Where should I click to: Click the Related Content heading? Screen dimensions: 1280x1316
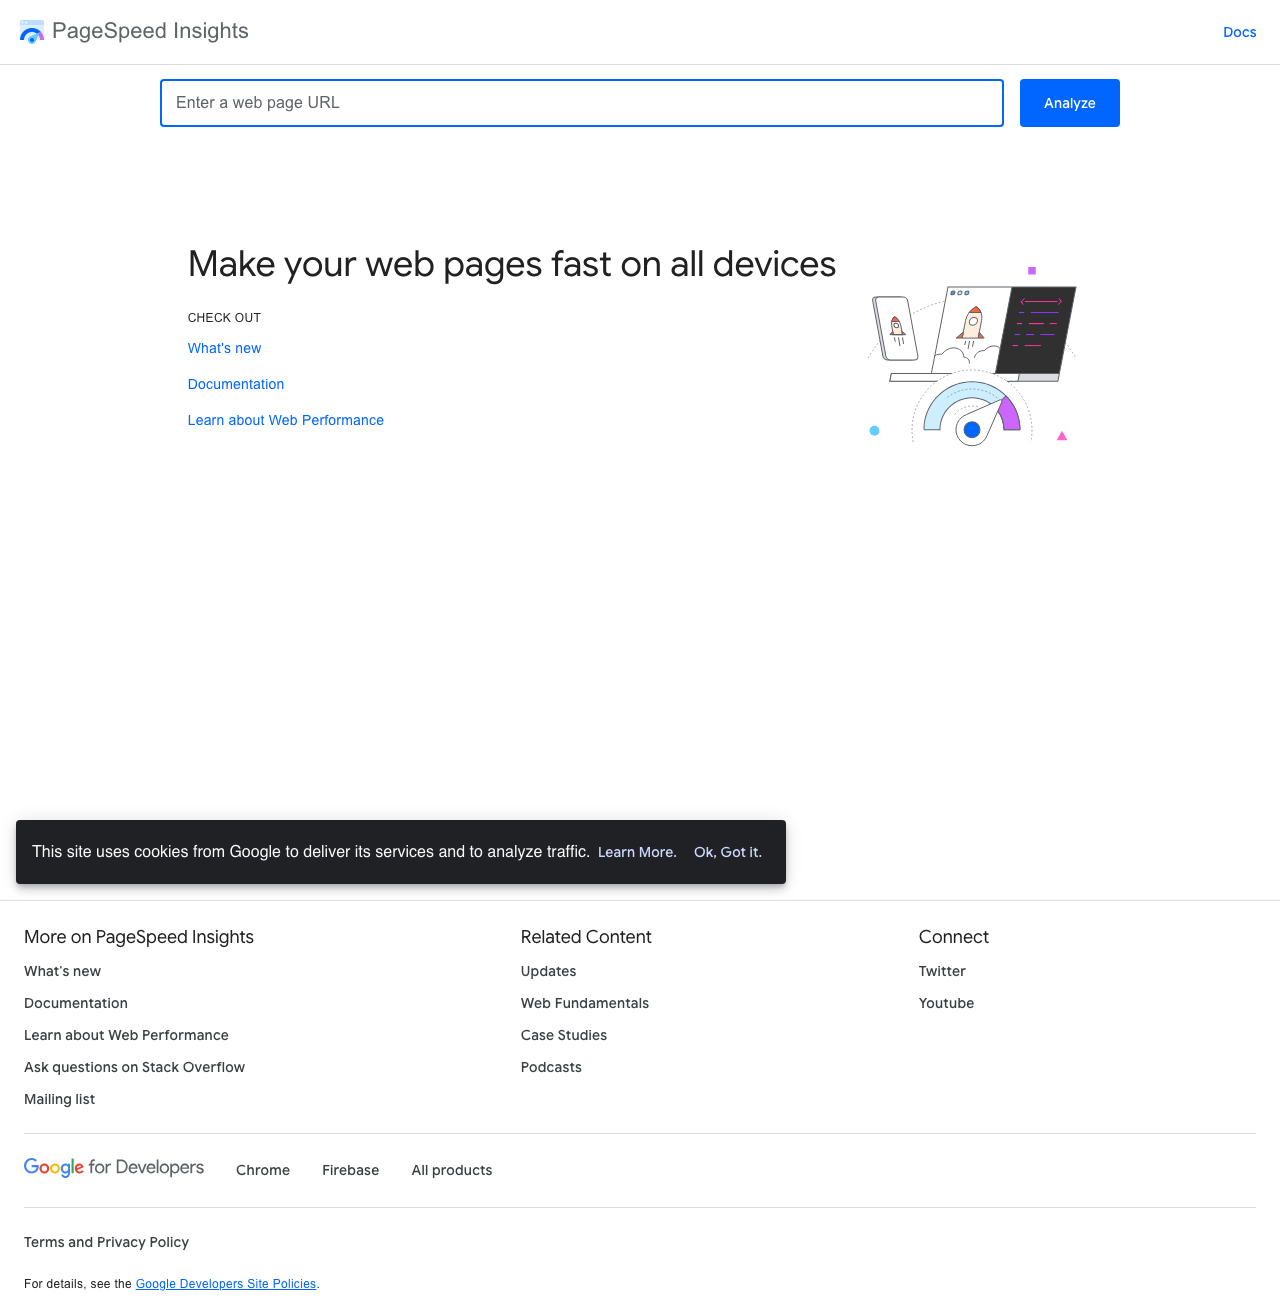586,937
